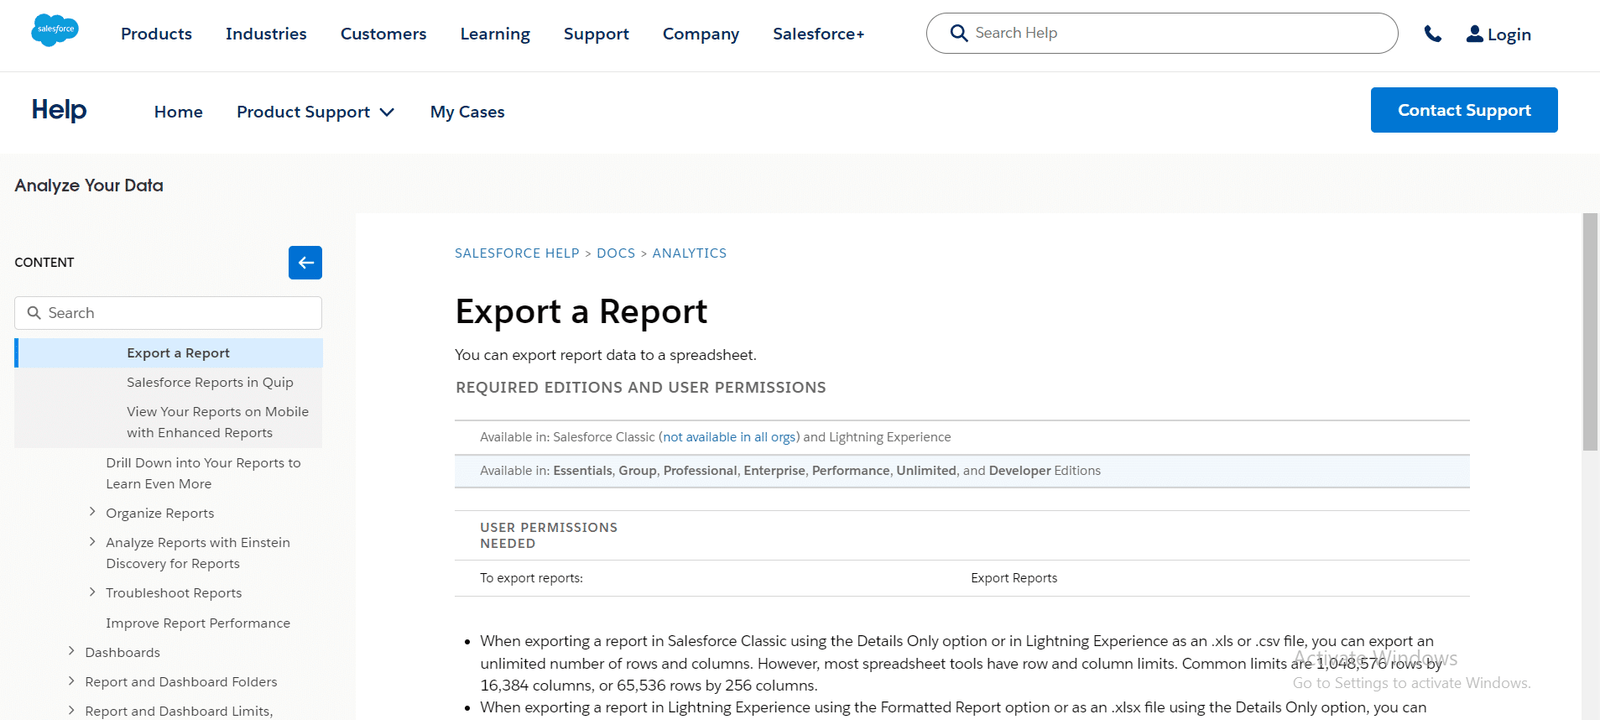This screenshot has width=1600, height=720.
Task: Expand Report and Dashboard Folders chevron
Action: 71,681
